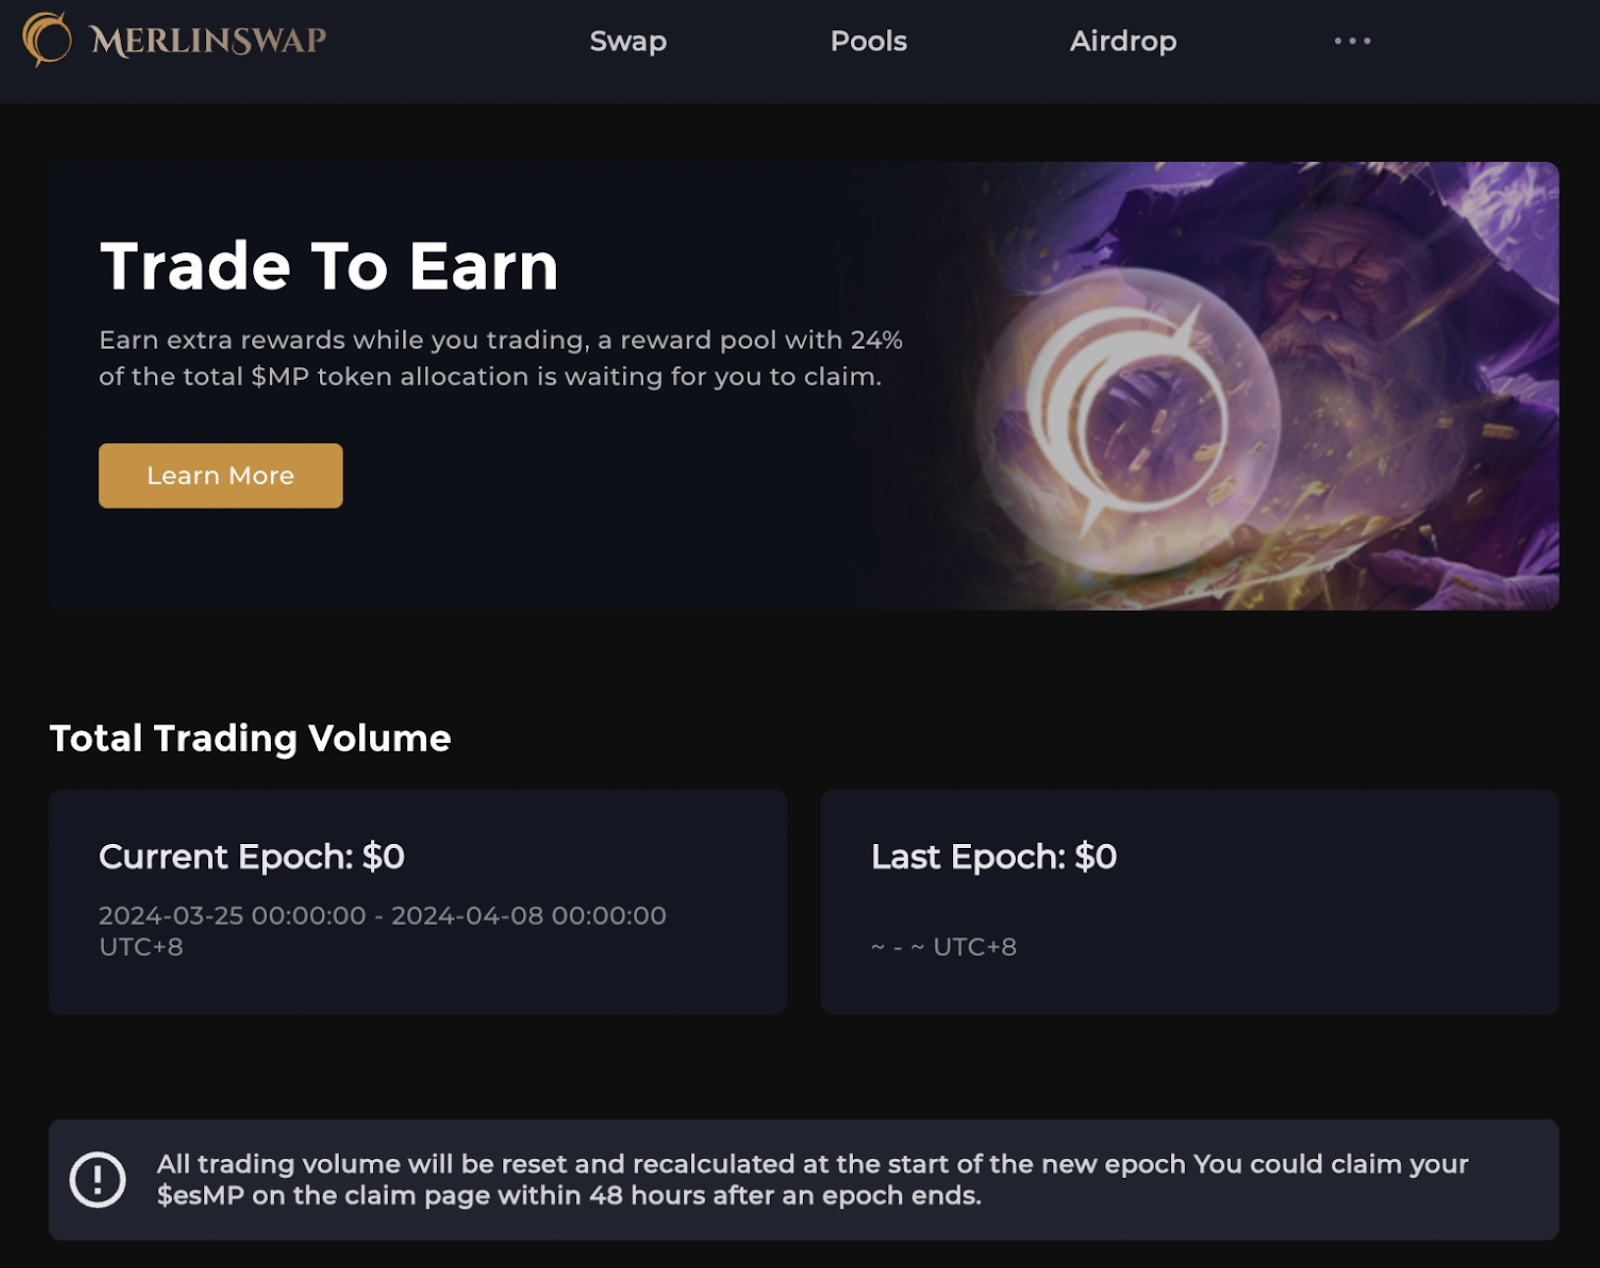Click the Current Epoch: $0 label
Image resolution: width=1600 pixels, height=1268 pixels.
[x=252, y=857]
